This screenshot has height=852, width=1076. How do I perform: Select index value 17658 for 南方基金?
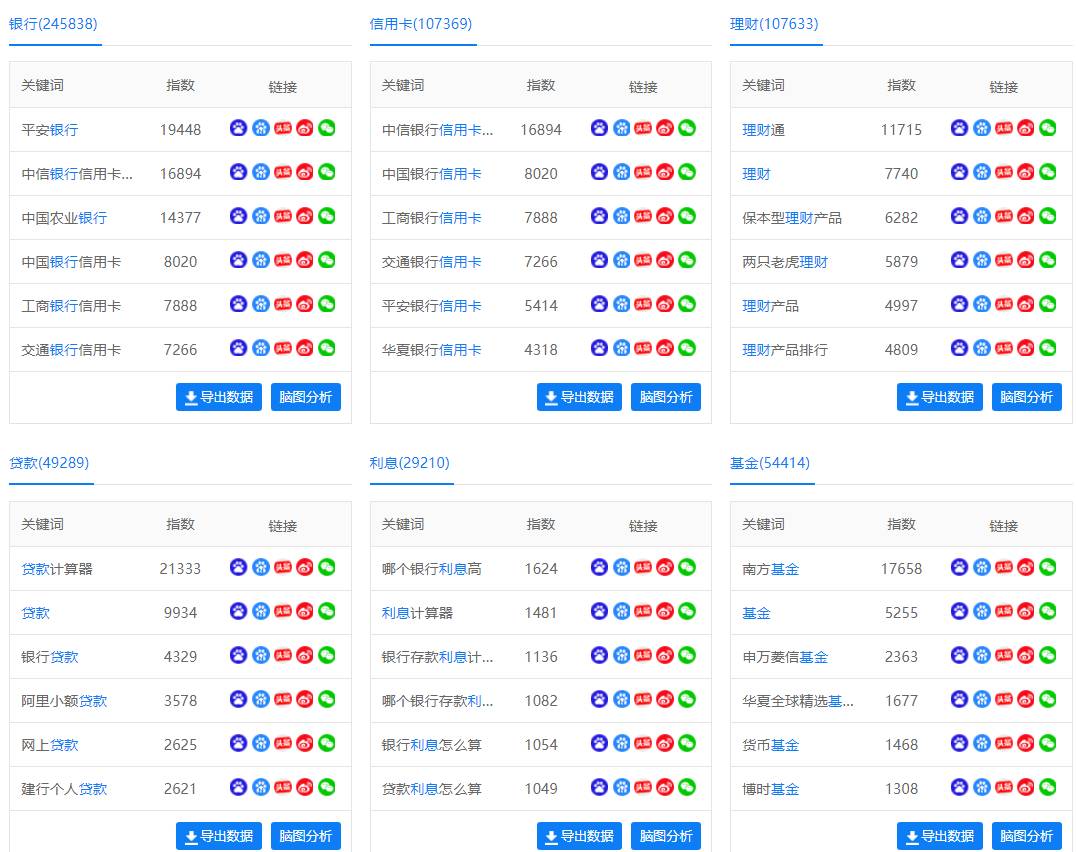pyautogui.click(x=902, y=569)
